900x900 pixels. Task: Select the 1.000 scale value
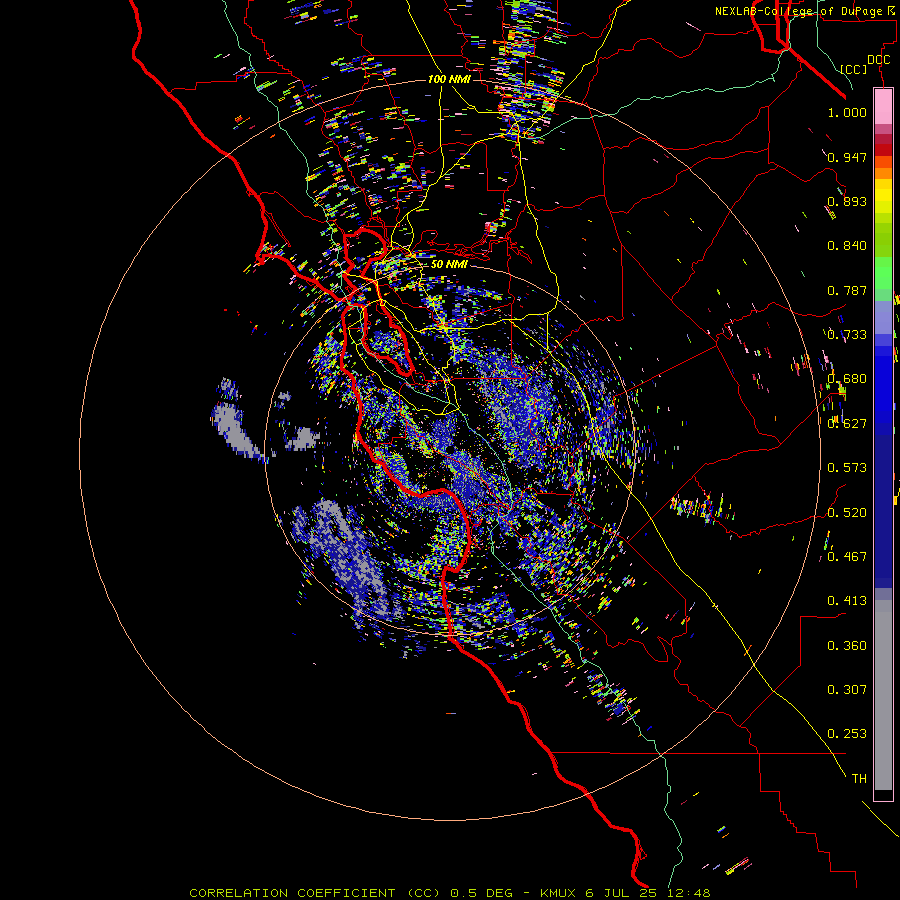coord(847,112)
